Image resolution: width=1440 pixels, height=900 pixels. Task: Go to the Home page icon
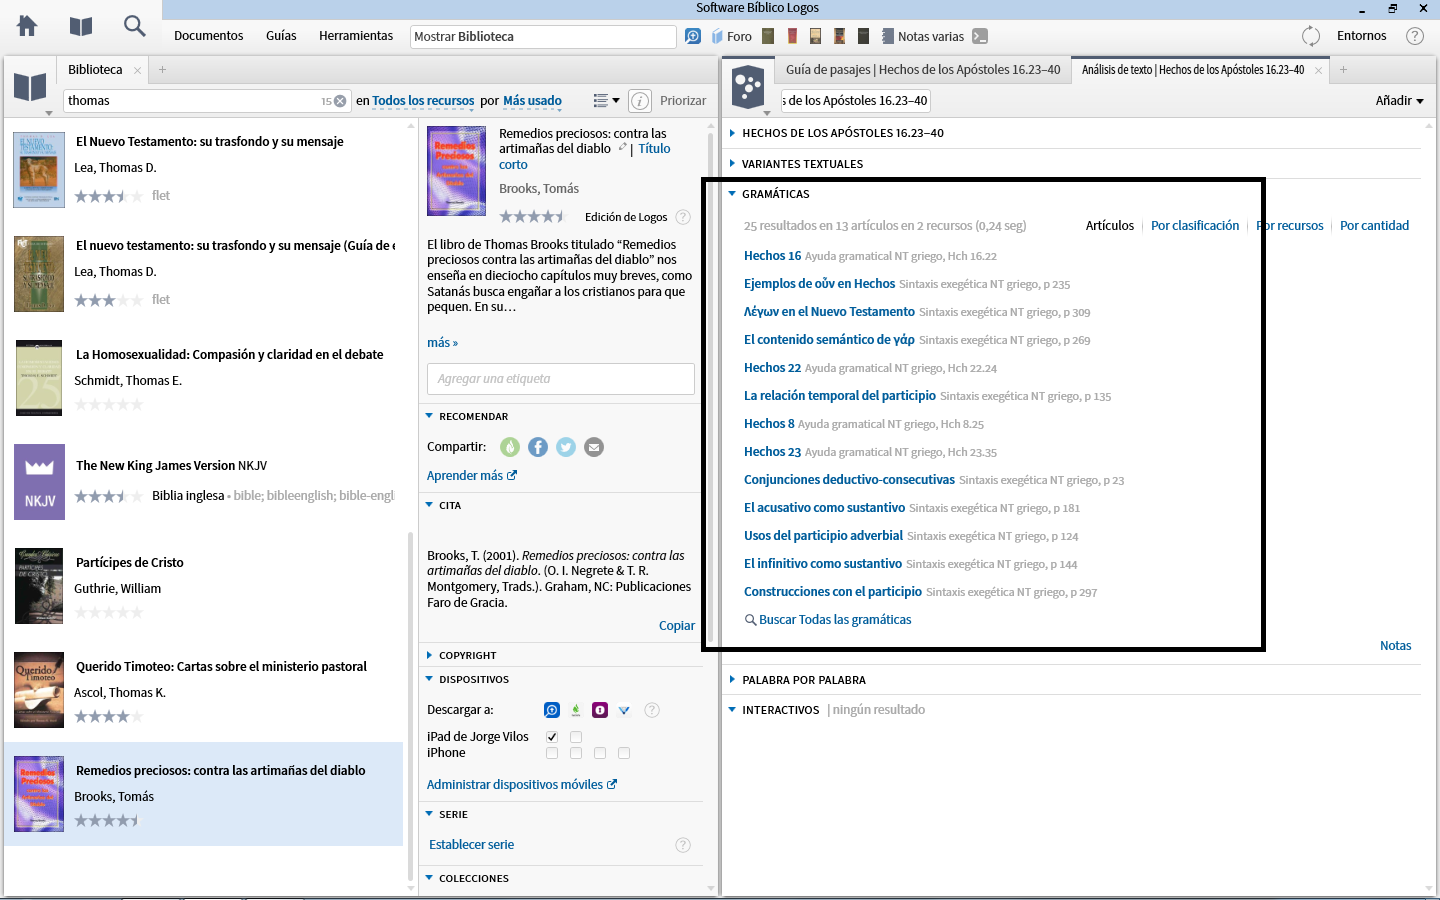(x=27, y=26)
